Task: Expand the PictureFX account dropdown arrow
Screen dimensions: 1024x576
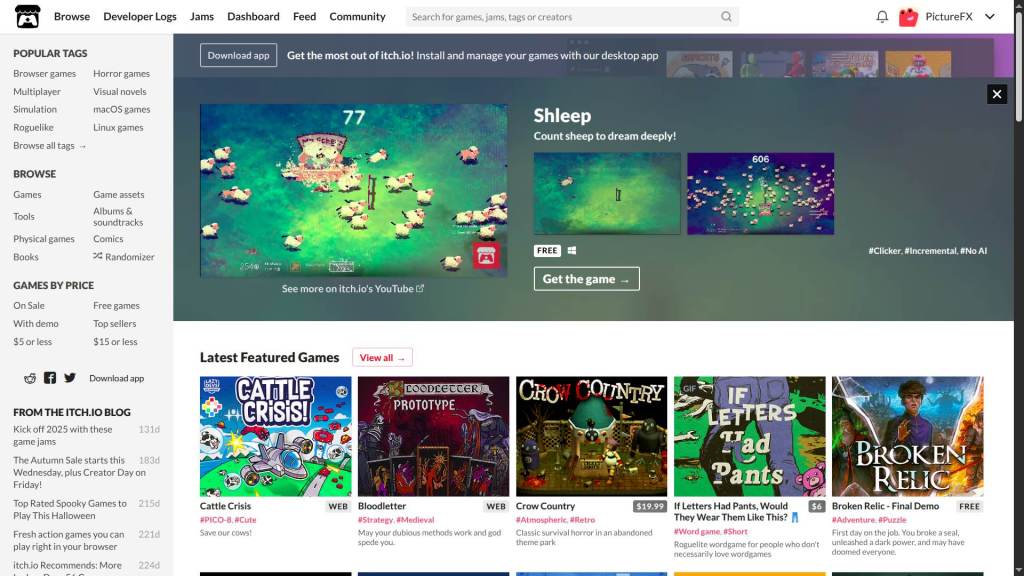Action: [x=989, y=17]
